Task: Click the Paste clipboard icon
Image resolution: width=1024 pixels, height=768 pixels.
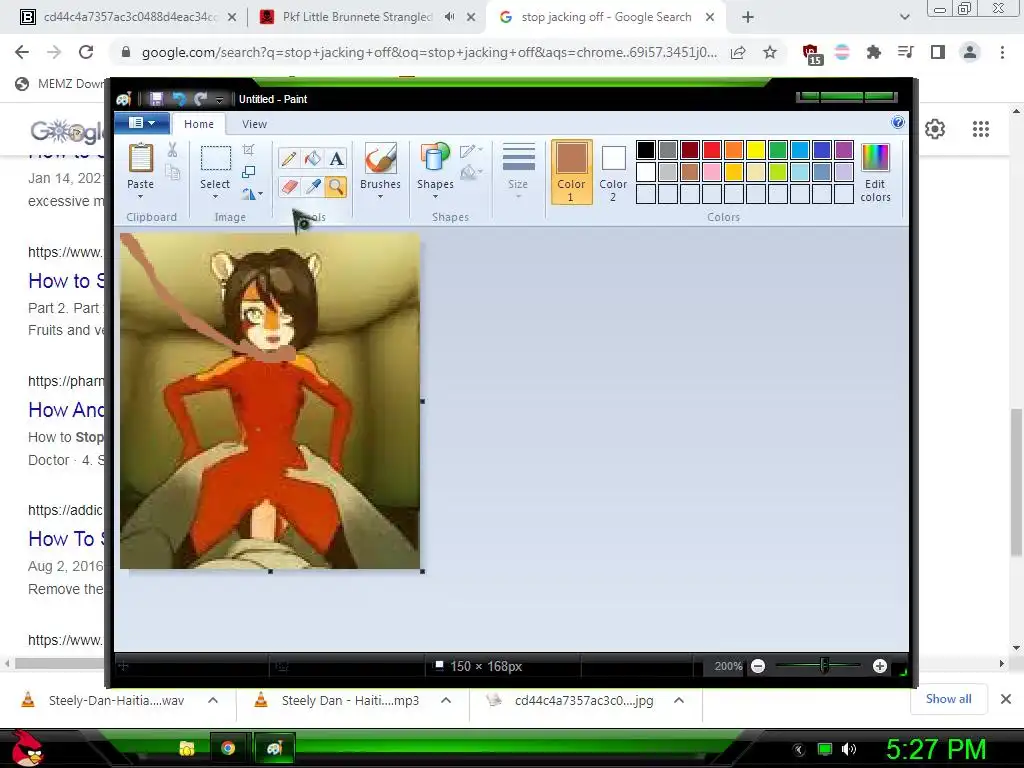Action: 140,159
